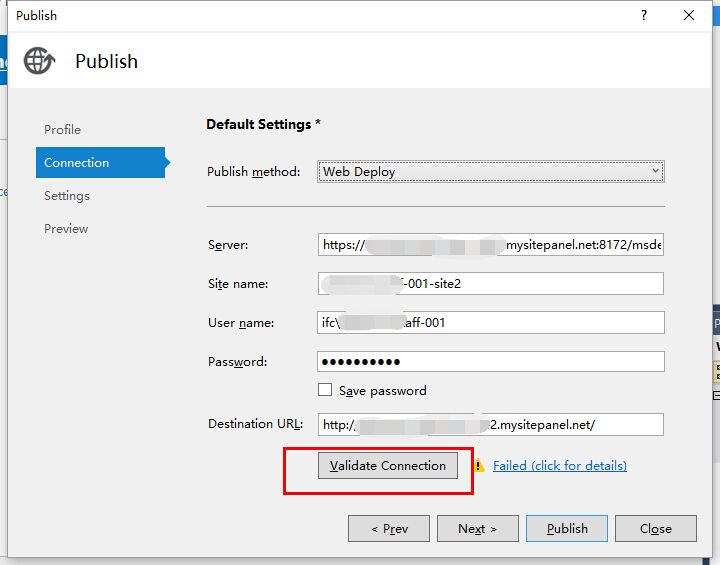Open the Preview step
This screenshot has width=720, height=565.
[66, 228]
